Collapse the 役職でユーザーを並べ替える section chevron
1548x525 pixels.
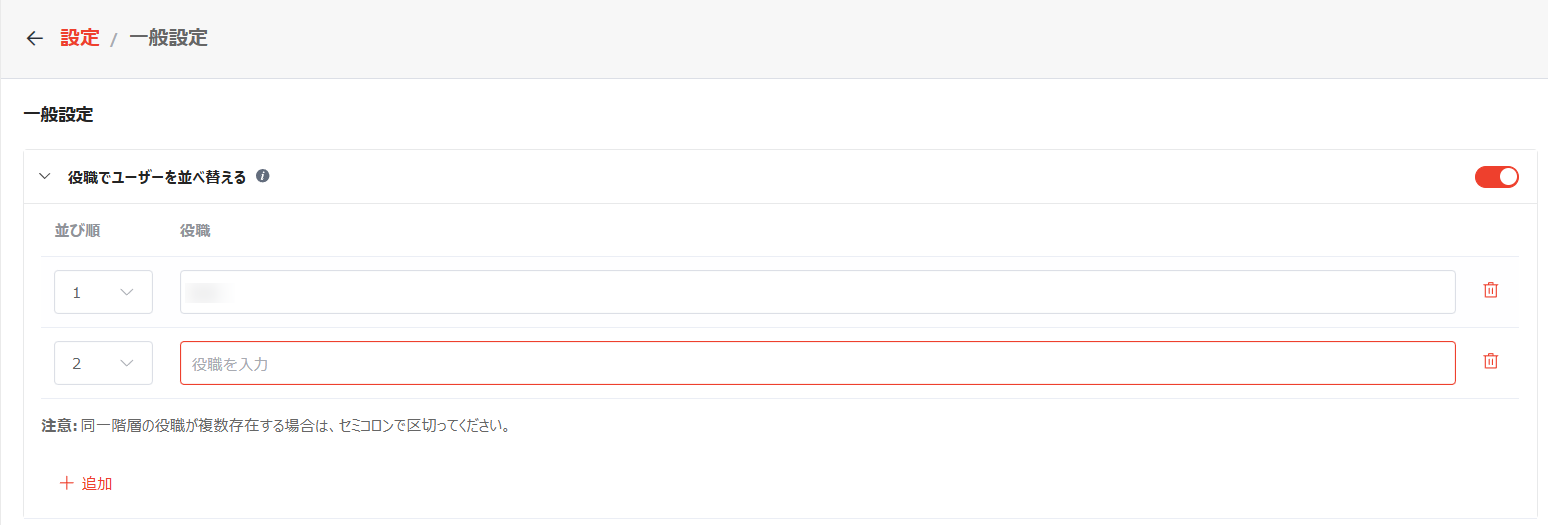pyautogui.click(x=44, y=176)
